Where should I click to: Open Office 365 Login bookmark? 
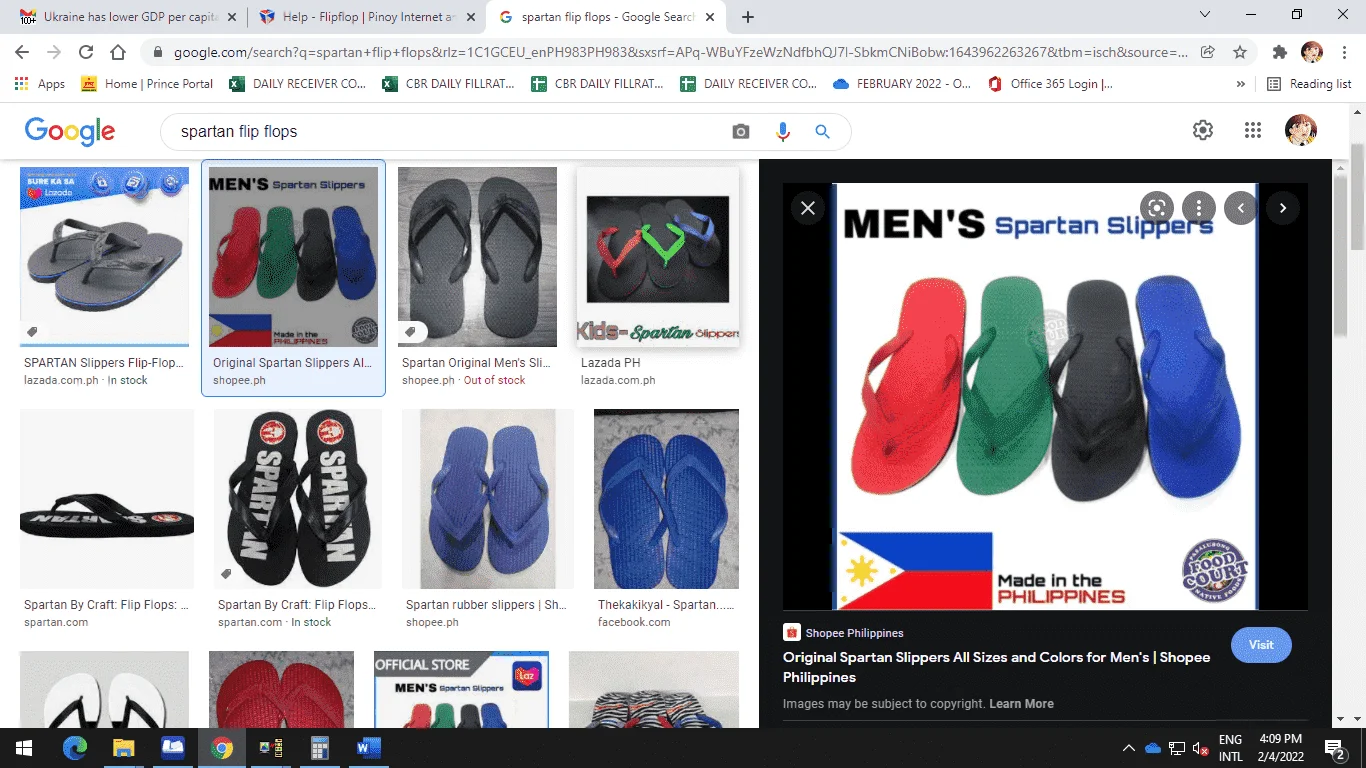(1051, 84)
